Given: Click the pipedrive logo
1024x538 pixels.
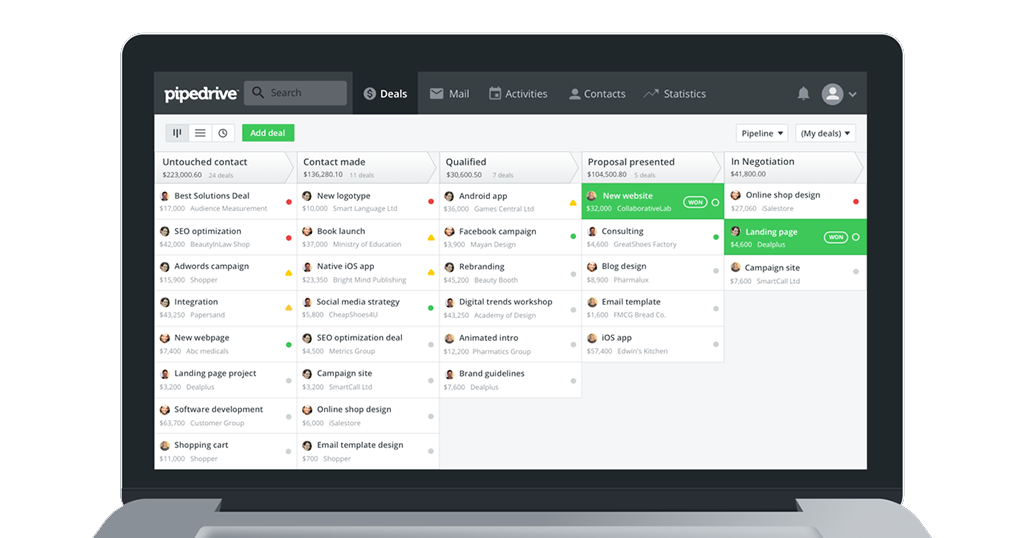Looking at the screenshot, I should pyautogui.click(x=200, y=94).
